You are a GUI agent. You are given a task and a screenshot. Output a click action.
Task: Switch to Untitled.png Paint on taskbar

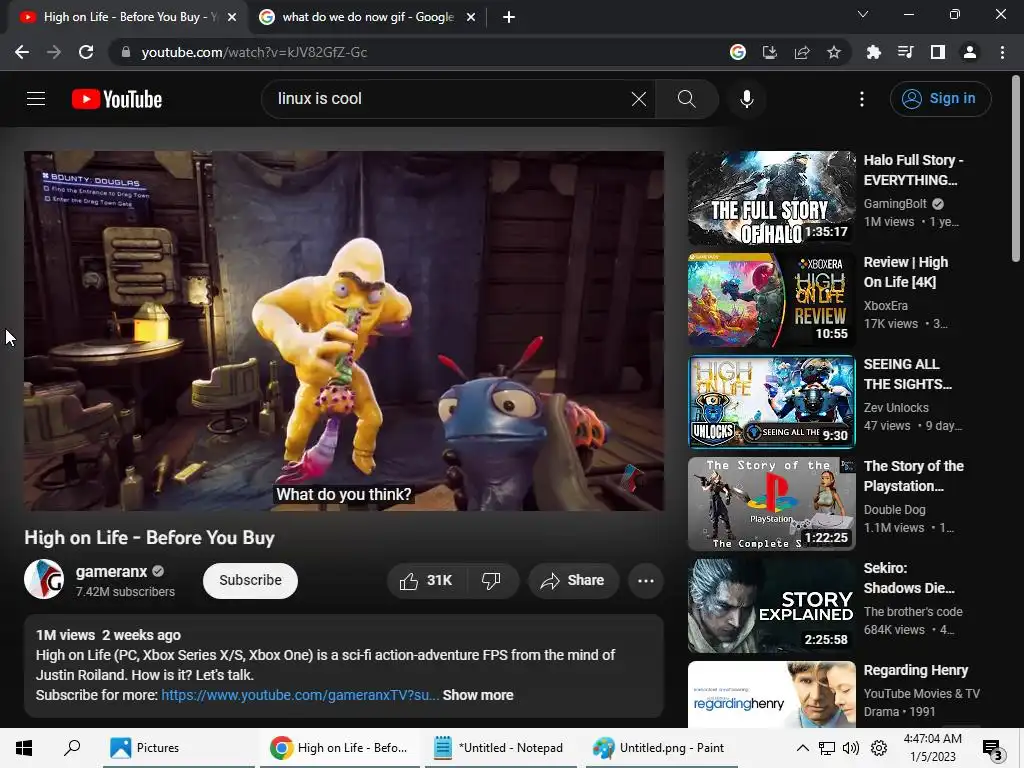(662, 748)
